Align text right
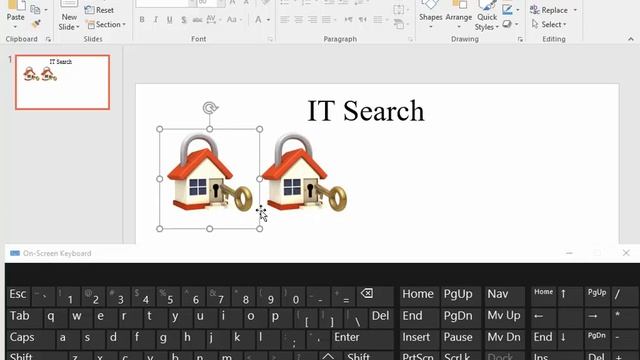 312,20
